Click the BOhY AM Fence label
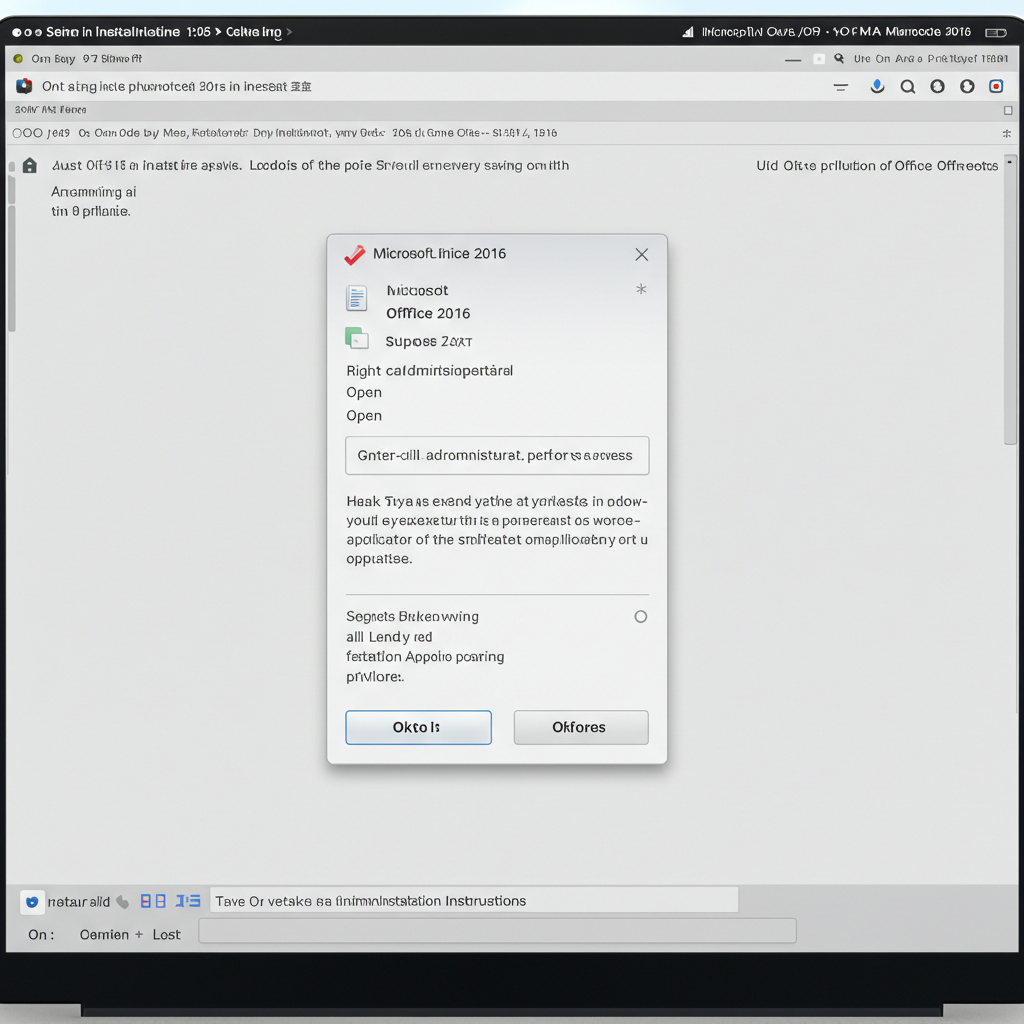The image size is (1024, 1024). pos(50,110)
